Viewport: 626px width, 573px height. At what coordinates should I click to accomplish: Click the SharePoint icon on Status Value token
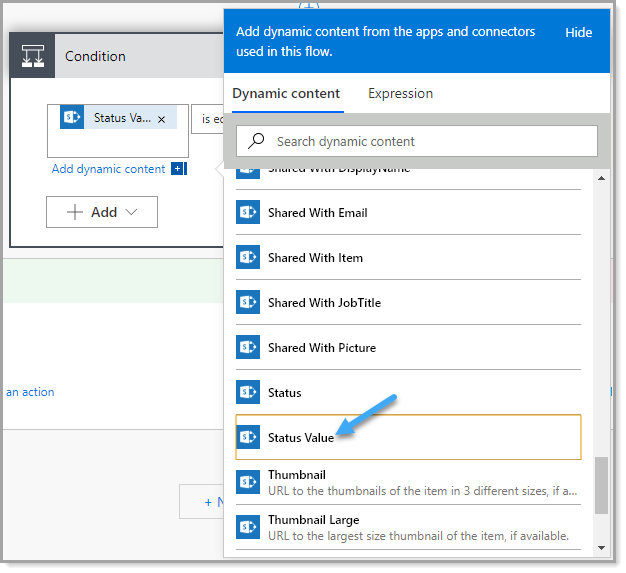72,117
